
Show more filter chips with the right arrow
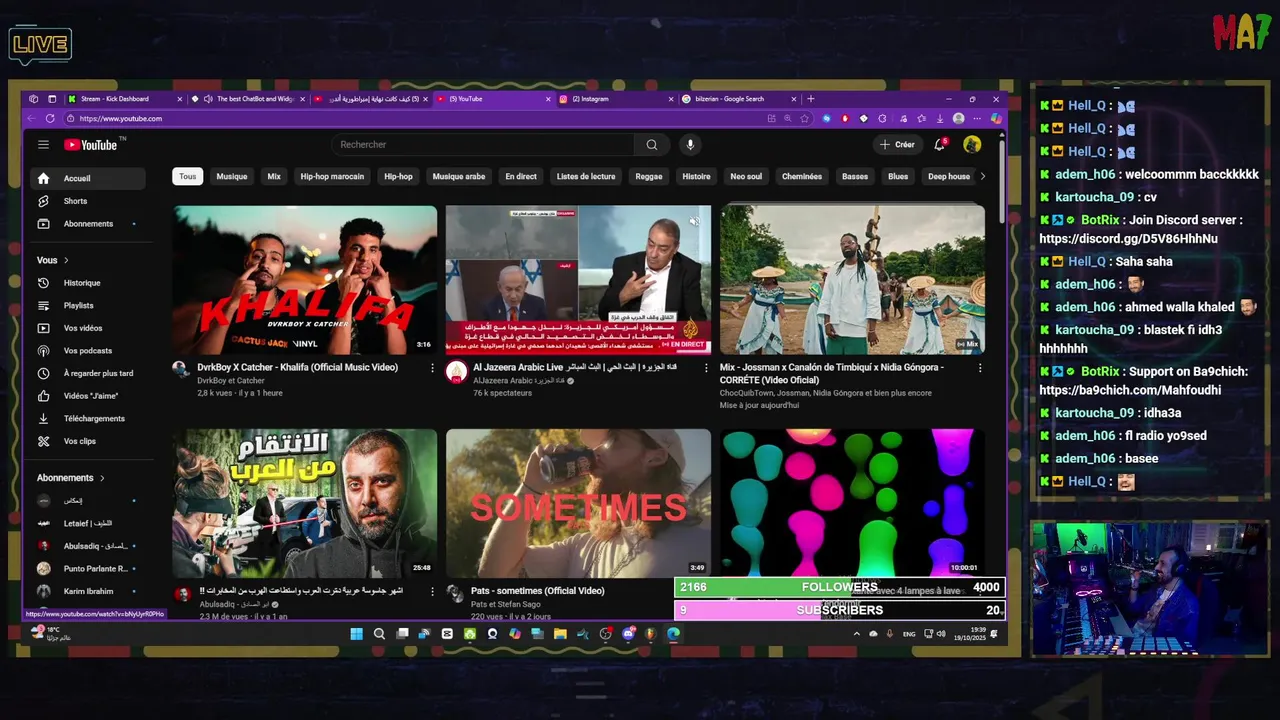pyautogui.click(x=982, y=177)
